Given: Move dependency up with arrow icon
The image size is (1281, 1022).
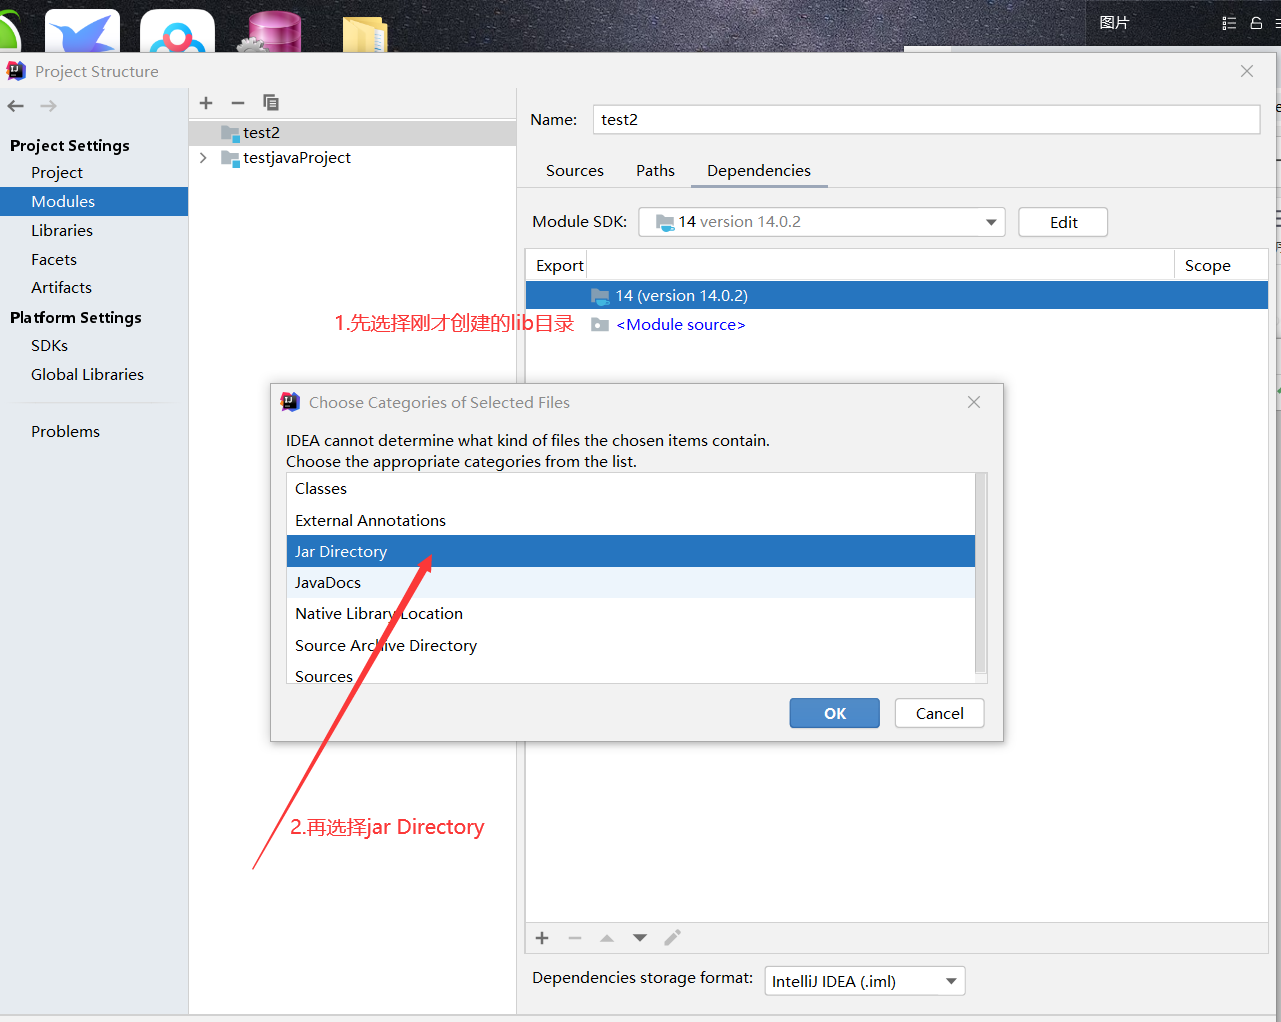Looking at the screenshot, I should click(607, 938).
